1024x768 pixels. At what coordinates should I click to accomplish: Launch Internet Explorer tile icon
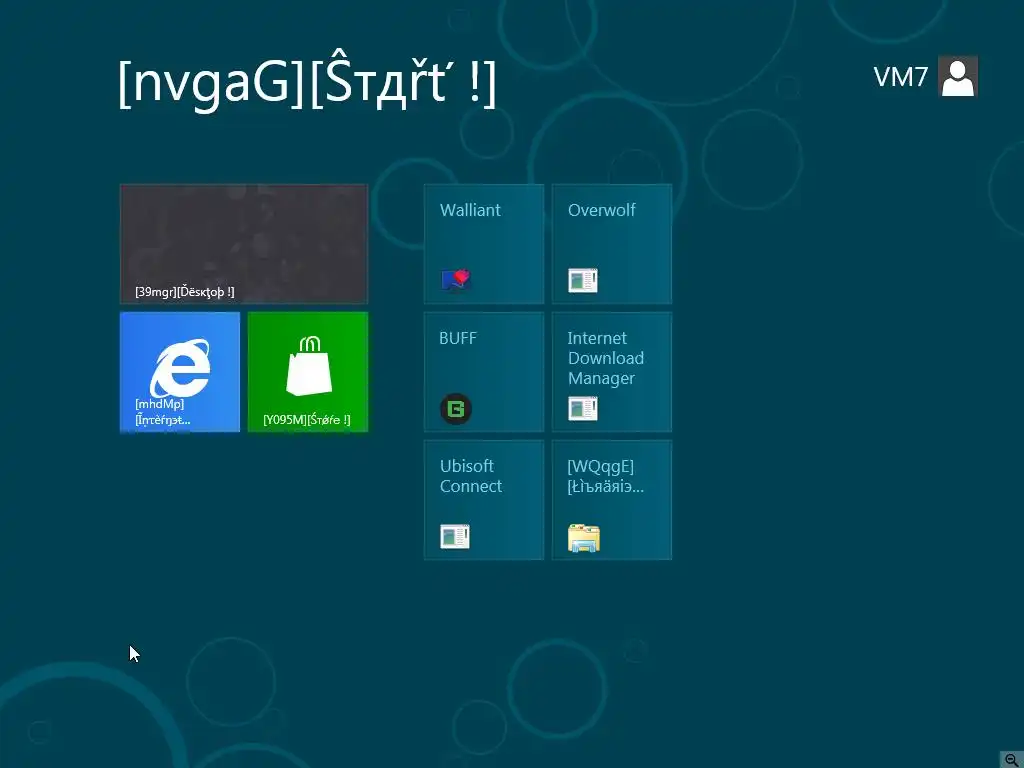180,368
